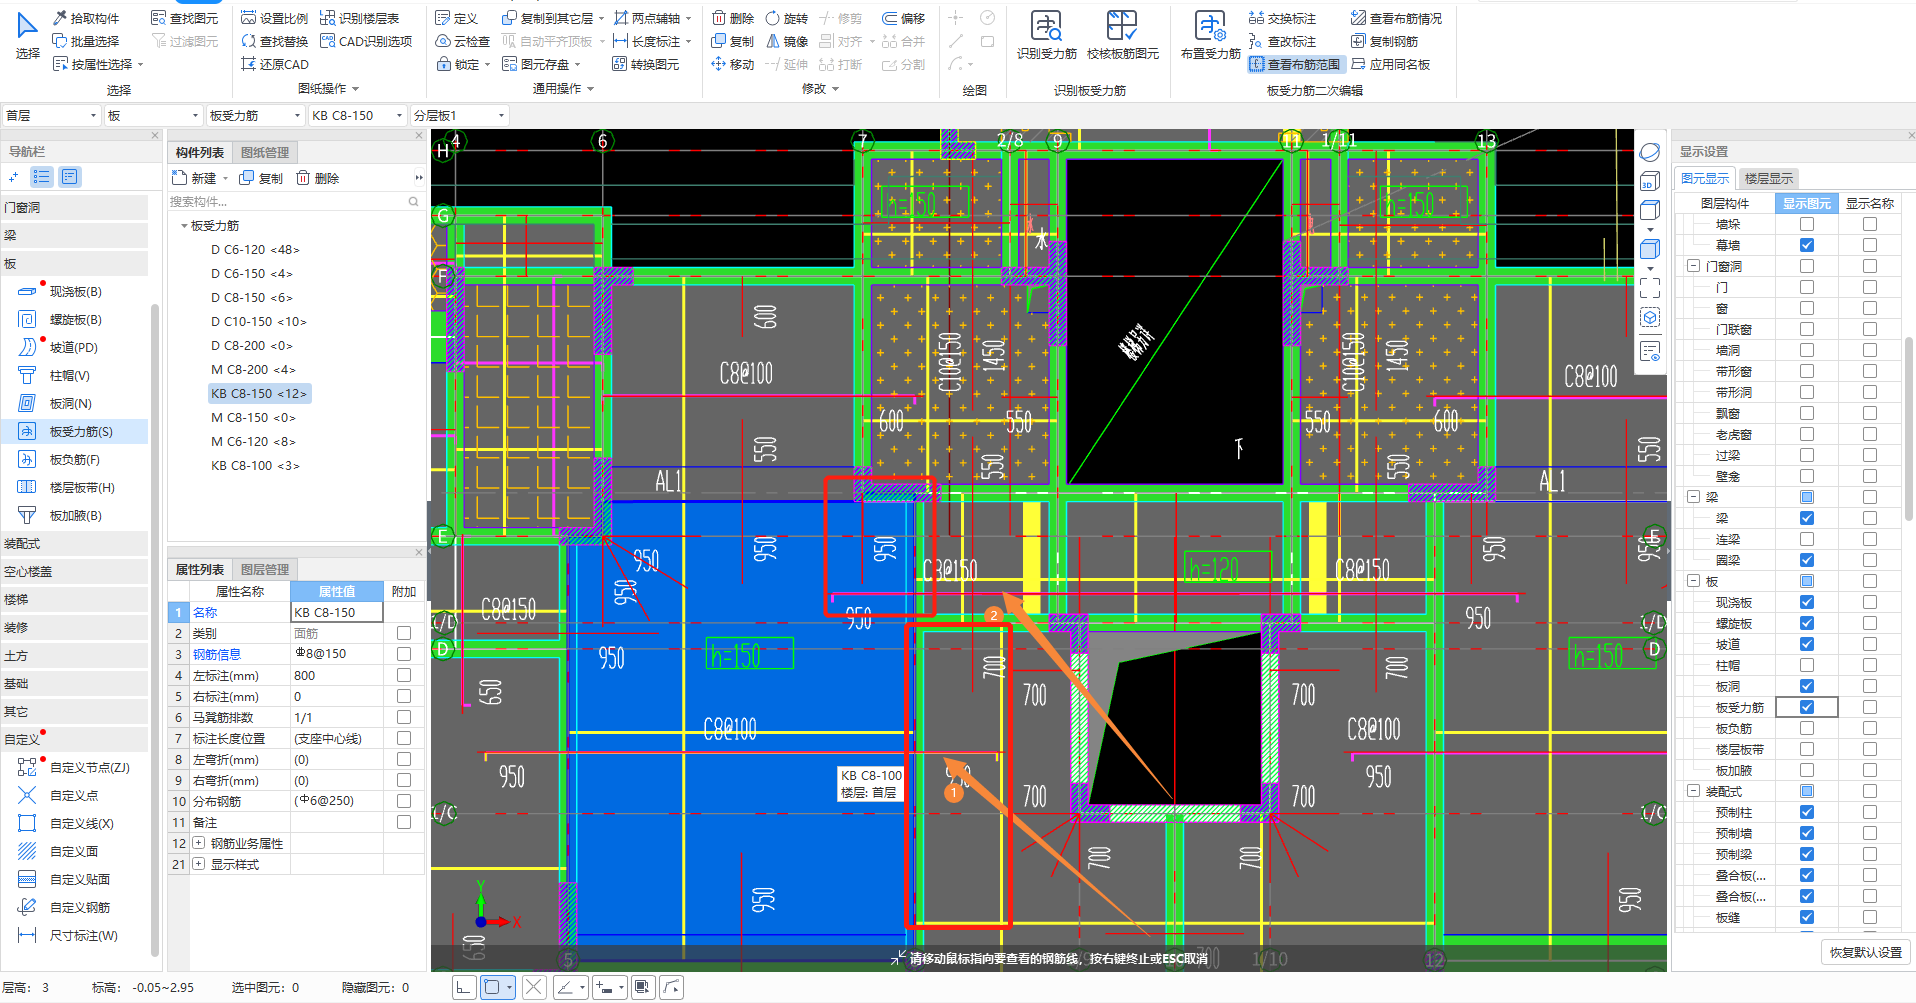Click 查看布筋情况 tool
This screenshot has width=1916, height=1003.
coord(1396,18)
